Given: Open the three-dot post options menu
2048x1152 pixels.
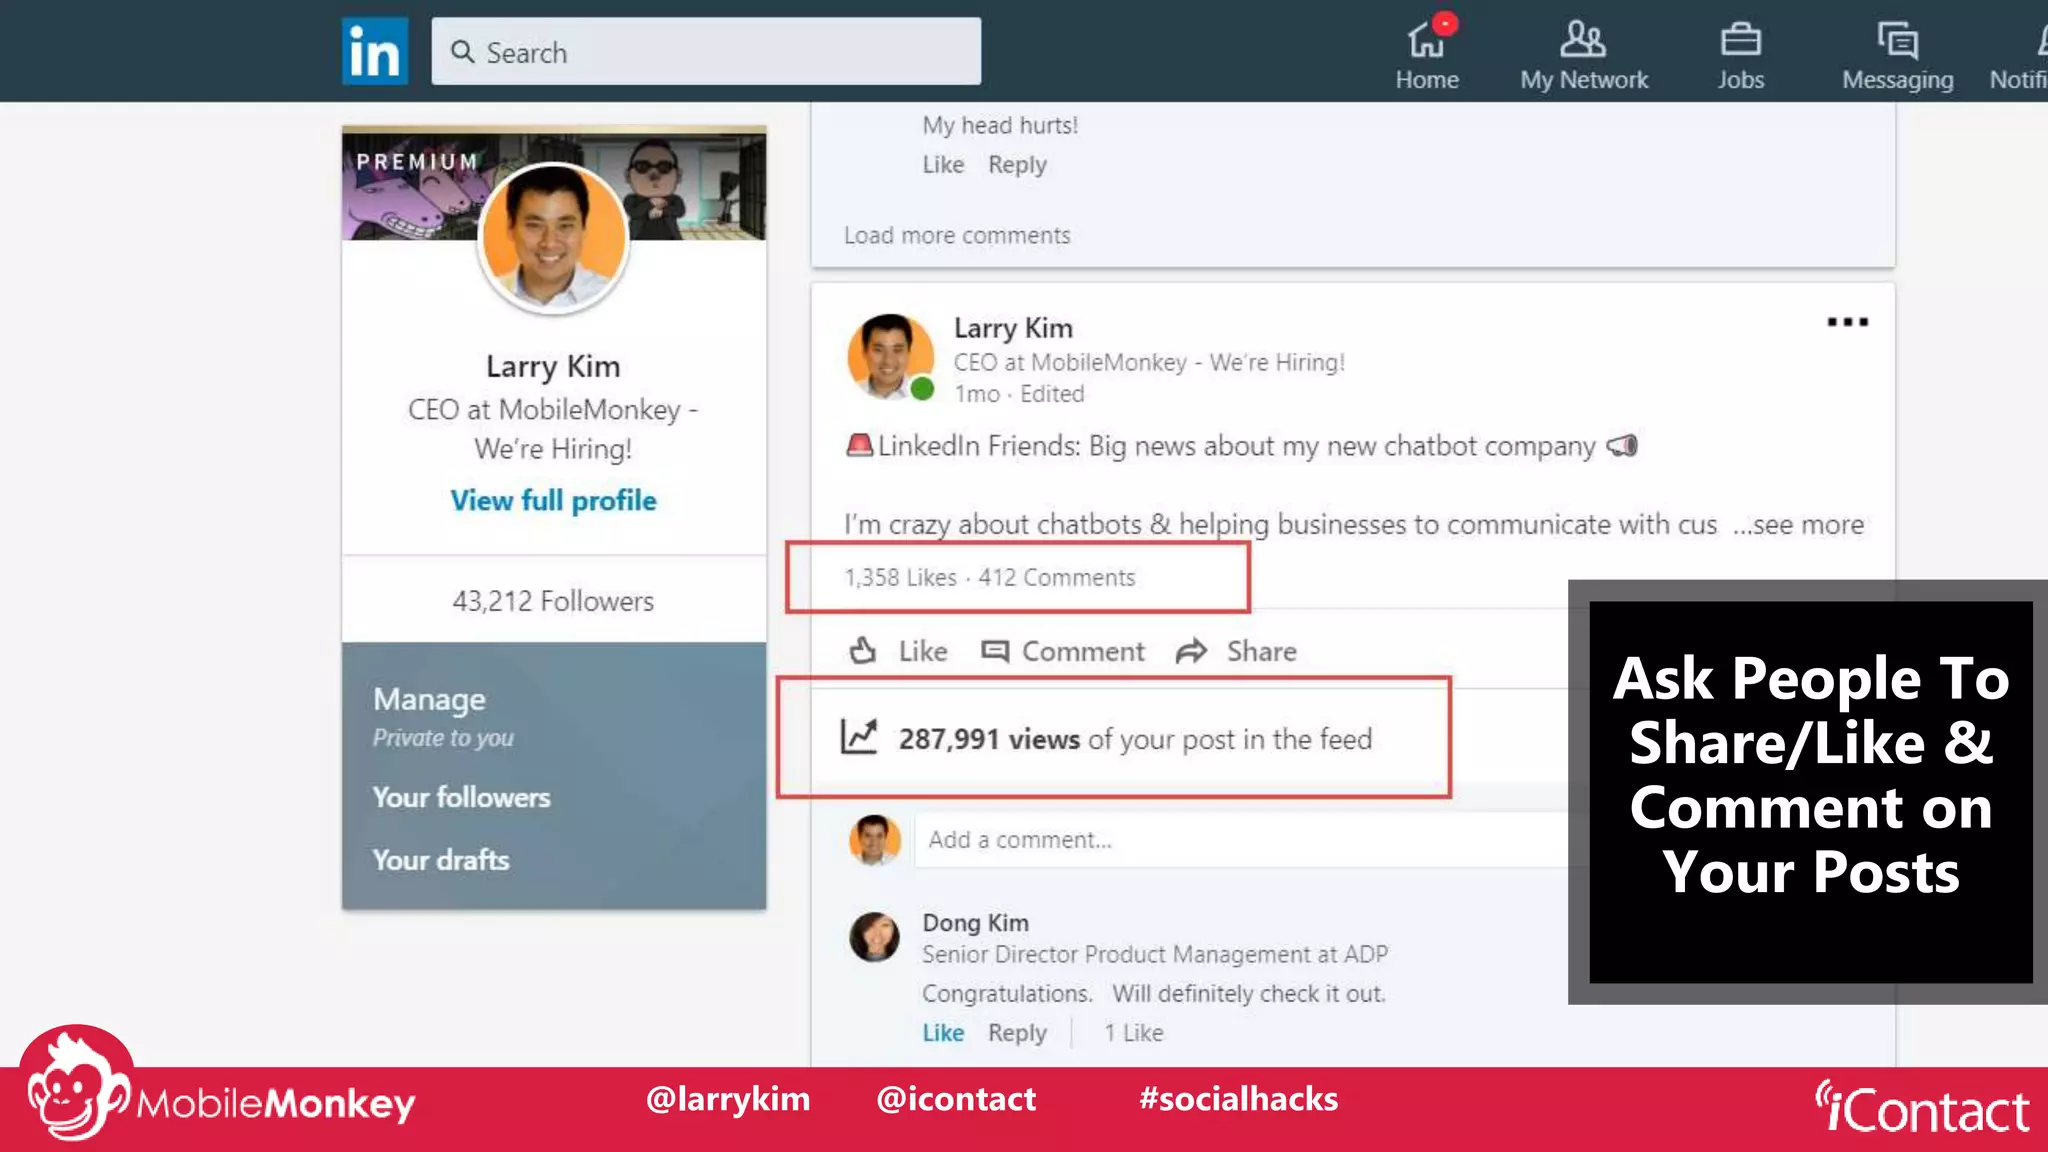Looking at the screenshot, I should [x=1847, y=322].
